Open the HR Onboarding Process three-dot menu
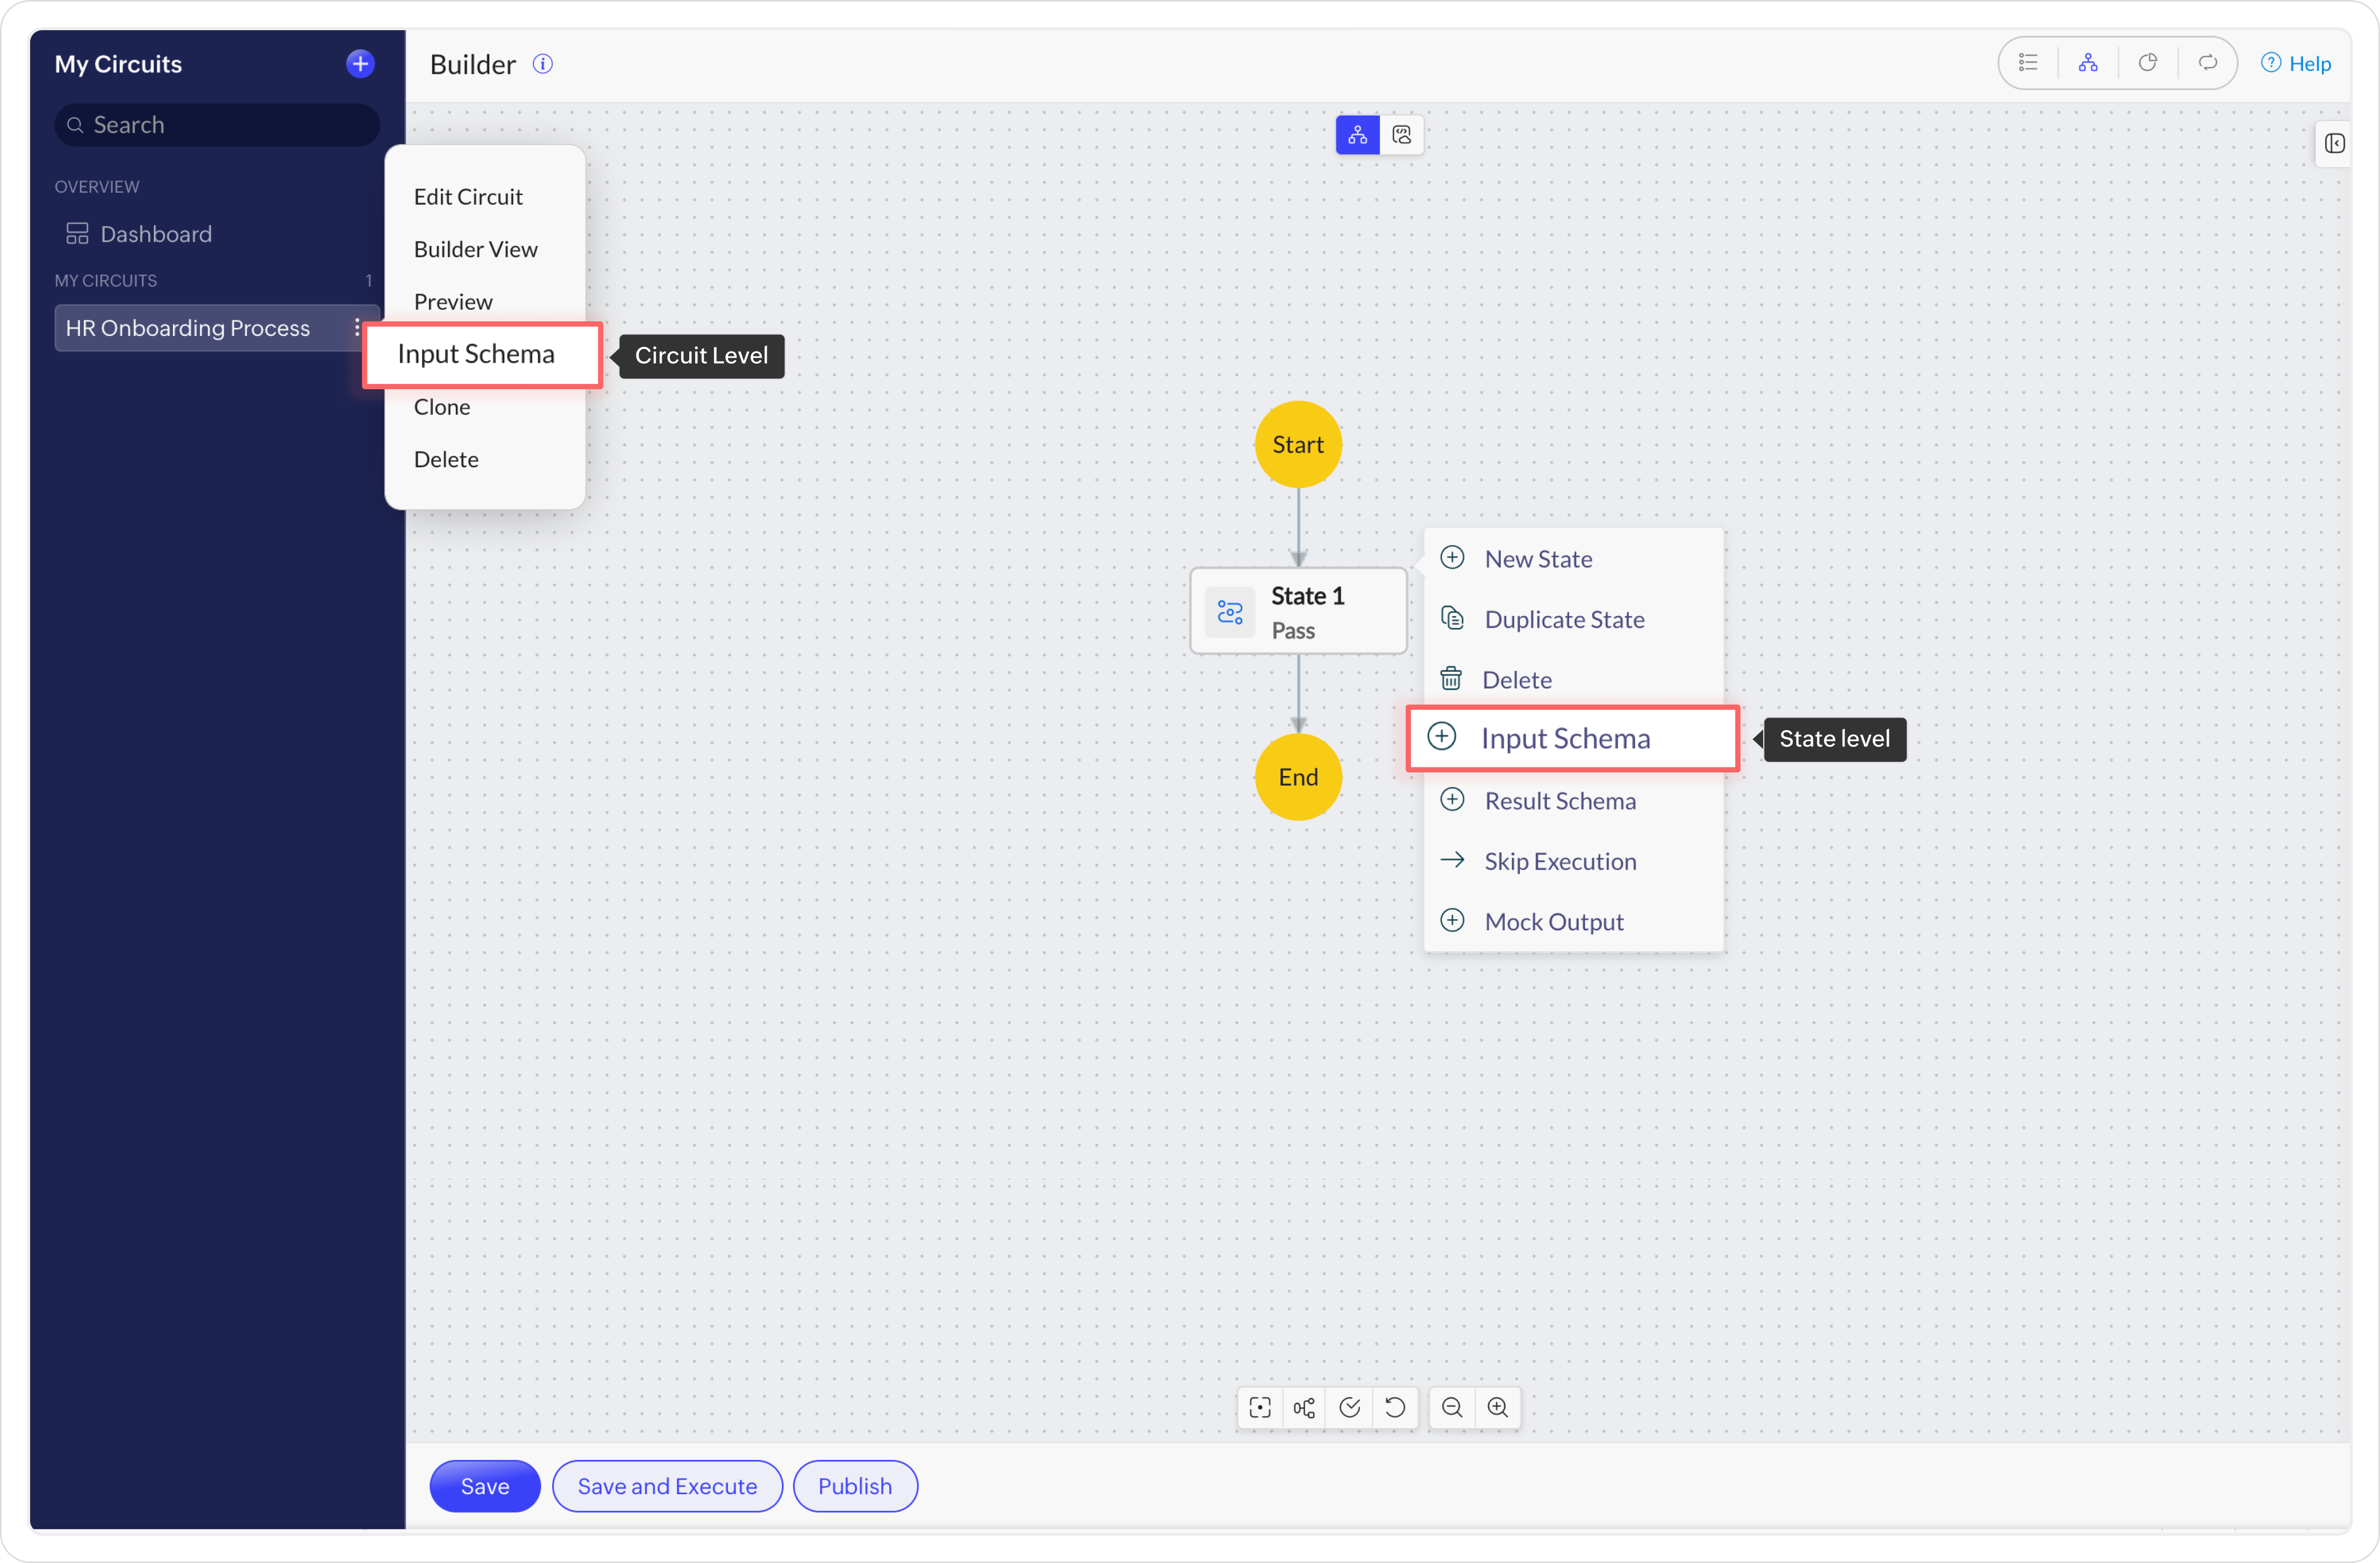Screen dimensions: 2380x1563 [x=357, y=328]
